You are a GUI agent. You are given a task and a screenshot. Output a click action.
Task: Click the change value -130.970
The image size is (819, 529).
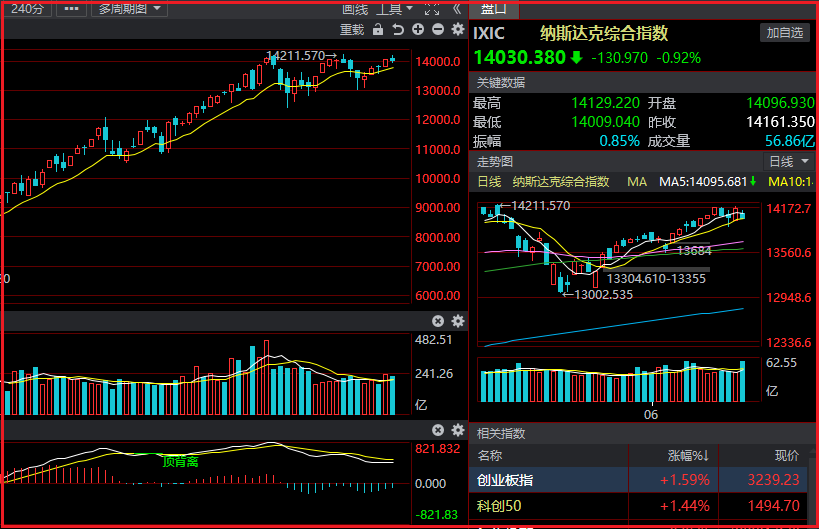pyautogui.click(x=619, y=58)
